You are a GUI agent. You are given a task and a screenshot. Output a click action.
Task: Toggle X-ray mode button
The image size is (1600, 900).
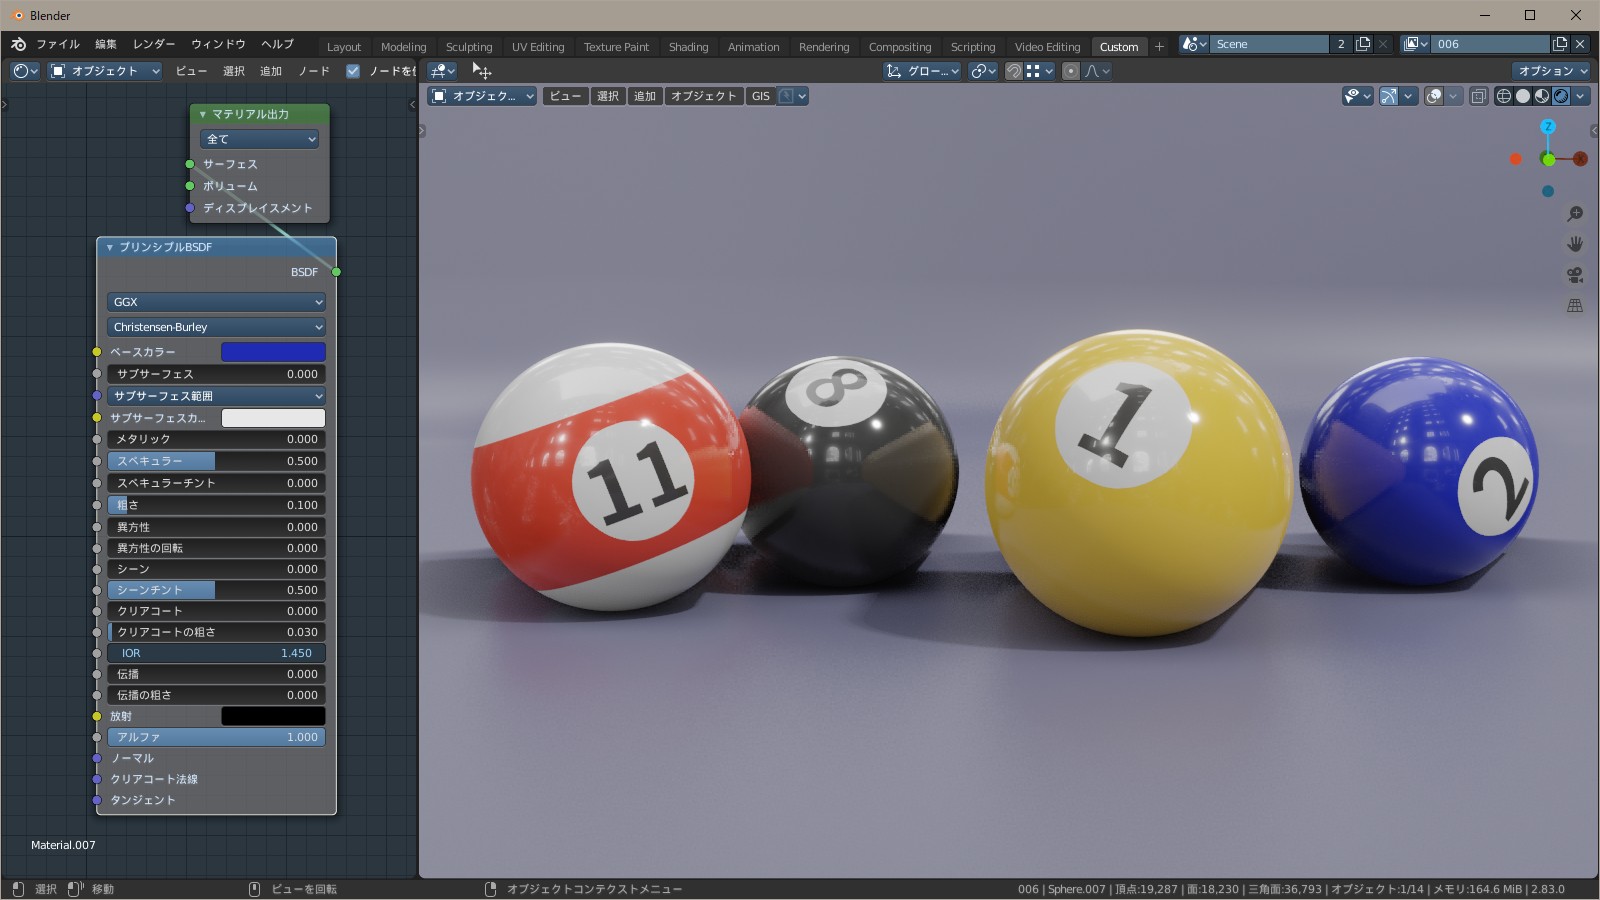coord(1478,96)
